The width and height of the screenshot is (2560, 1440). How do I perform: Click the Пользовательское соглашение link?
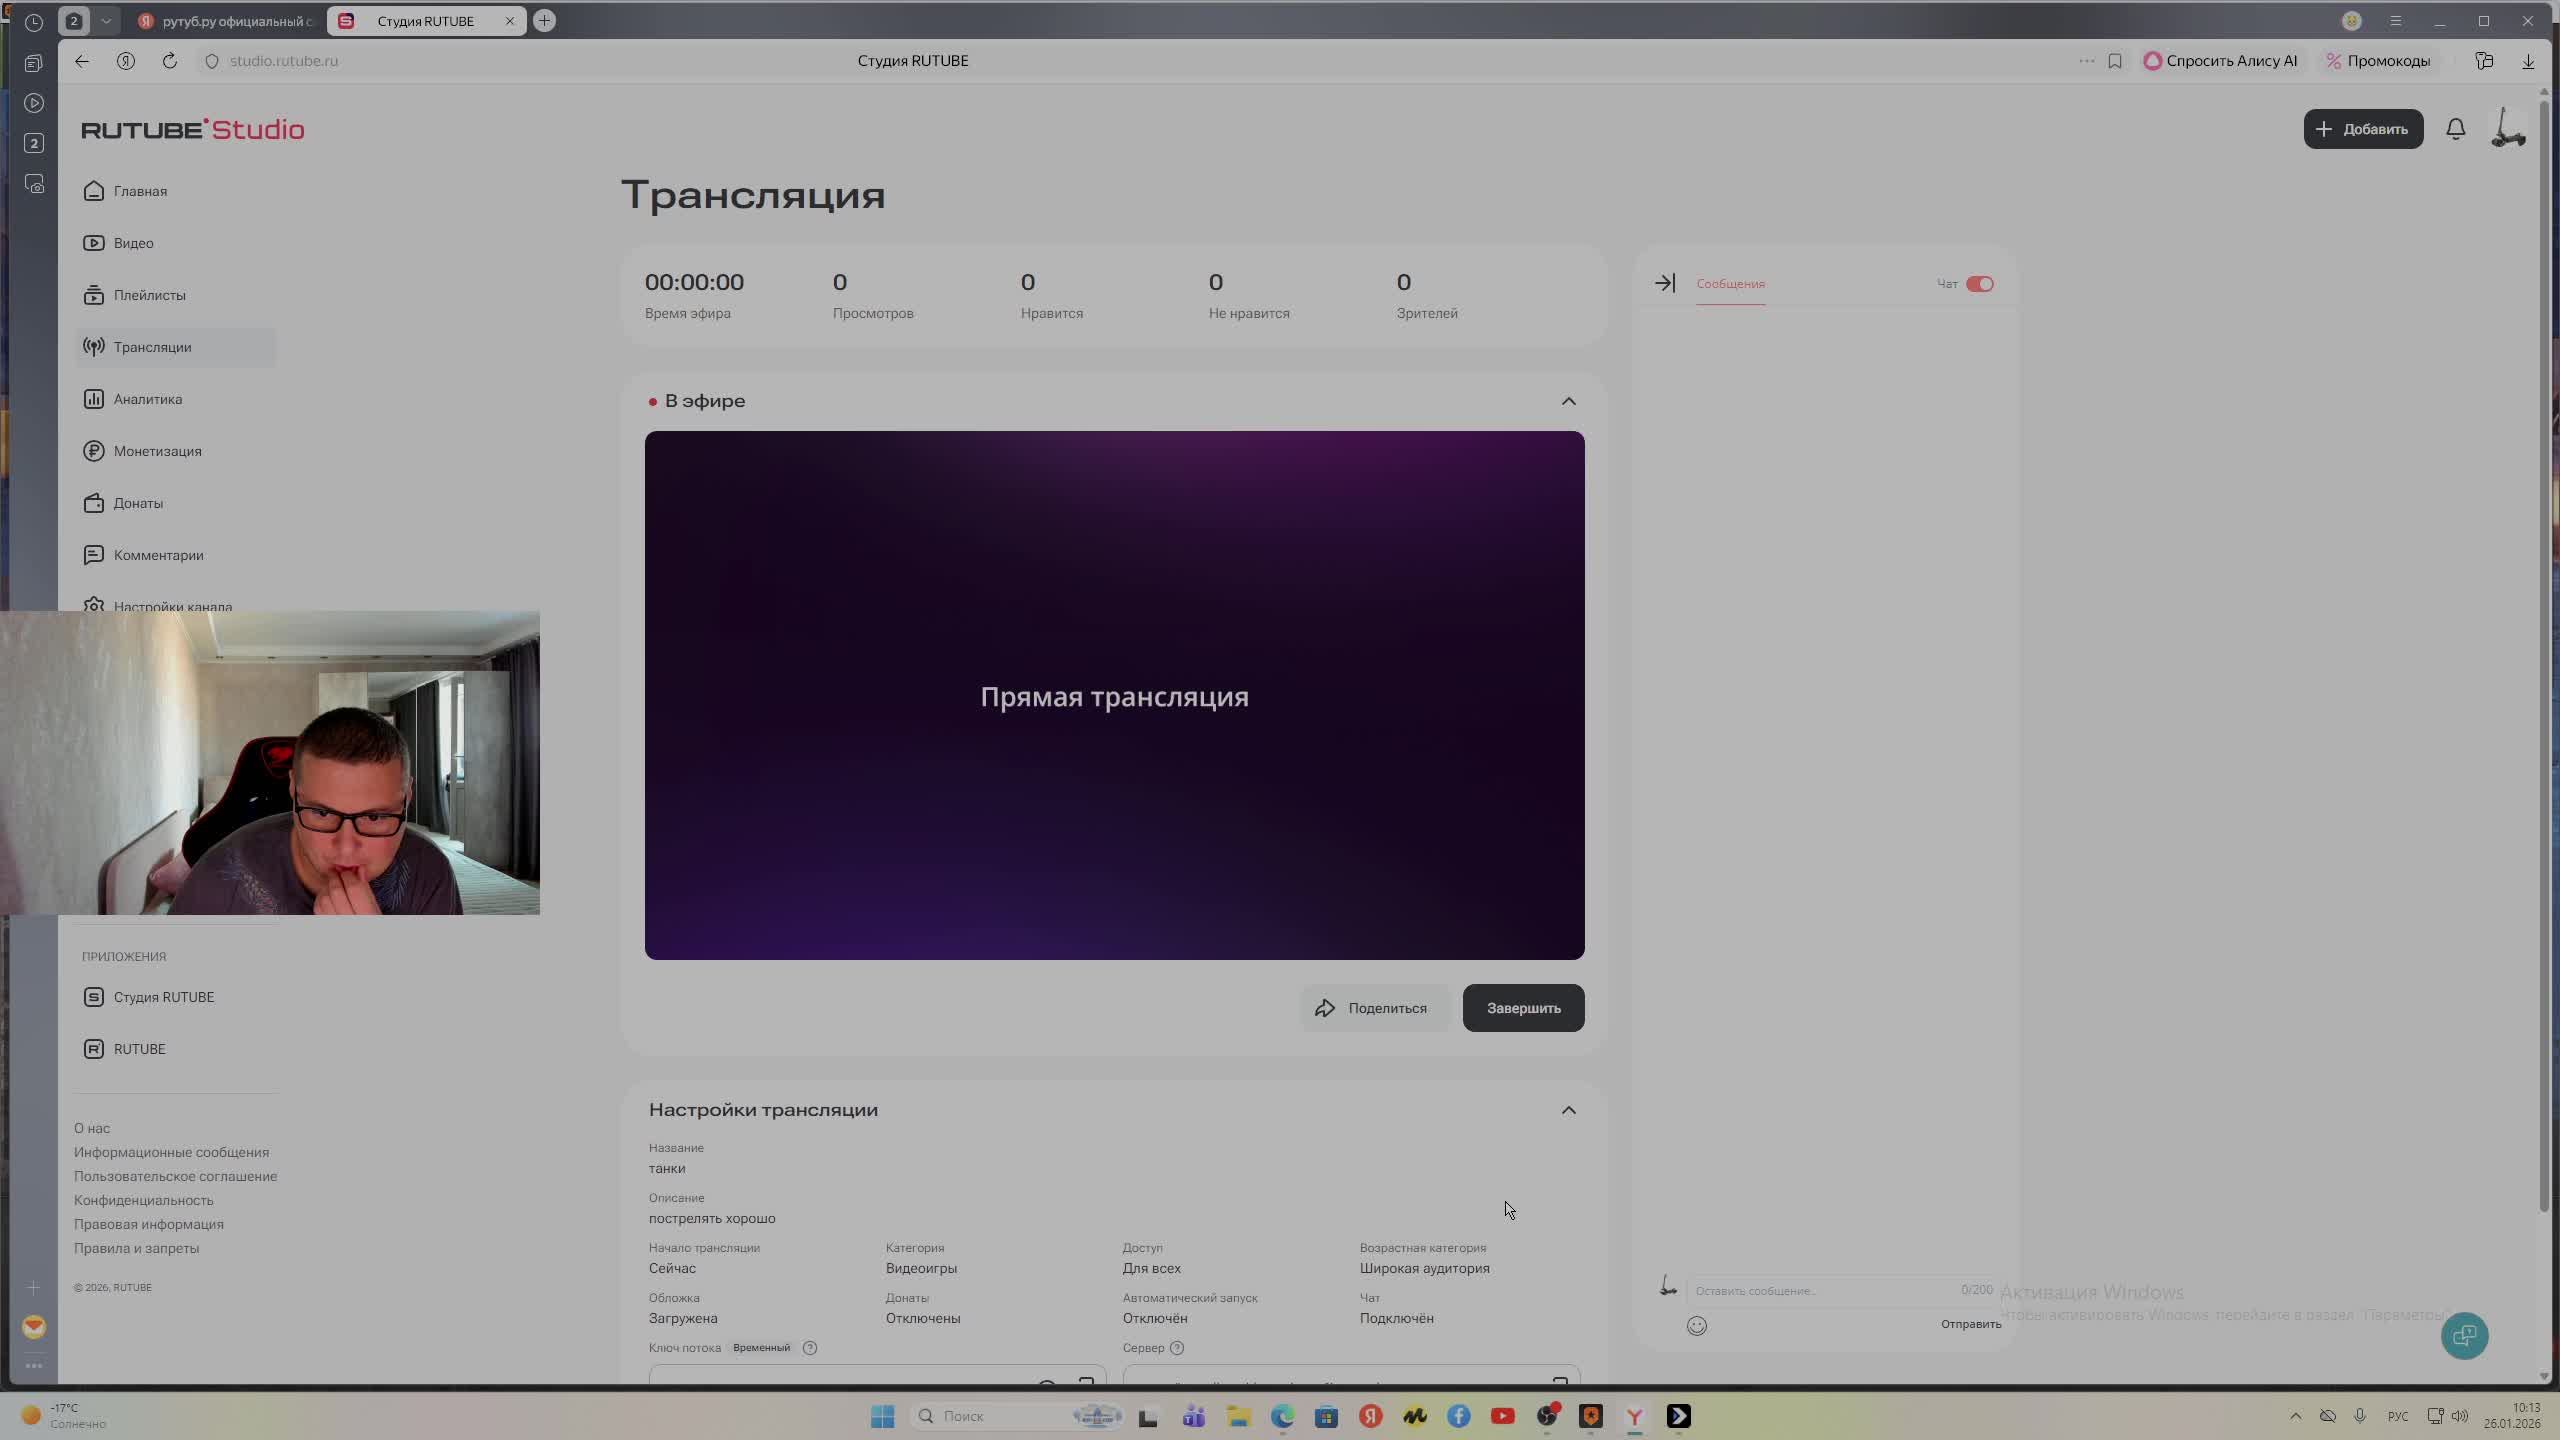tap(175, 1176)
